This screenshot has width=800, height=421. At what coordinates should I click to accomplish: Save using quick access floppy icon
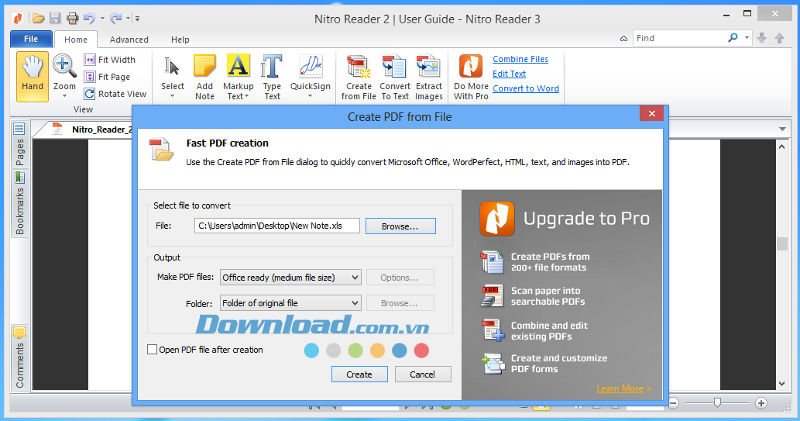point(55,19)
